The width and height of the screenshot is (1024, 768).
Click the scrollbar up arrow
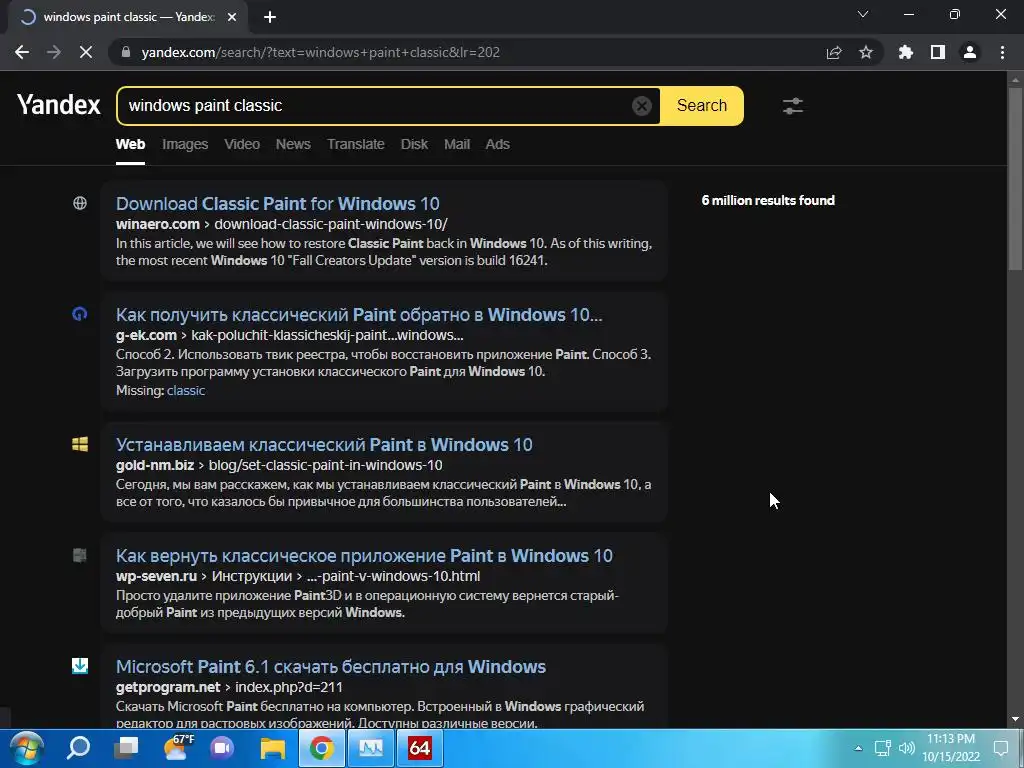[1016, 80]
